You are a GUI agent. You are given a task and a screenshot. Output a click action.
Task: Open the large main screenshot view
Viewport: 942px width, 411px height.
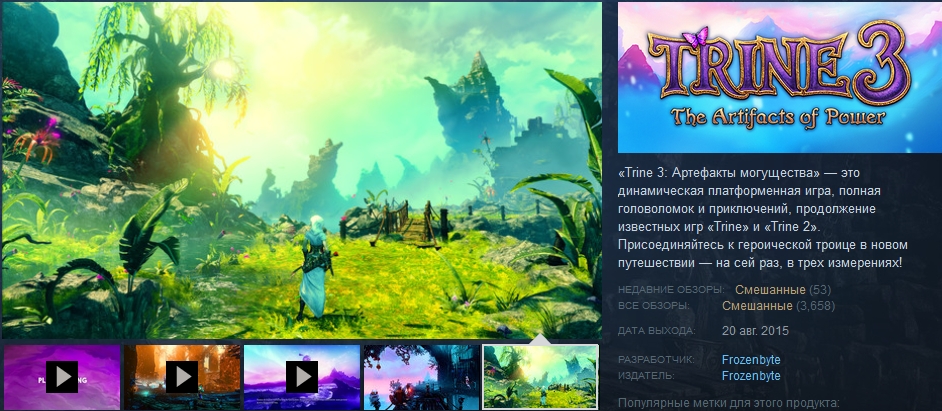(x=302, y=170)
